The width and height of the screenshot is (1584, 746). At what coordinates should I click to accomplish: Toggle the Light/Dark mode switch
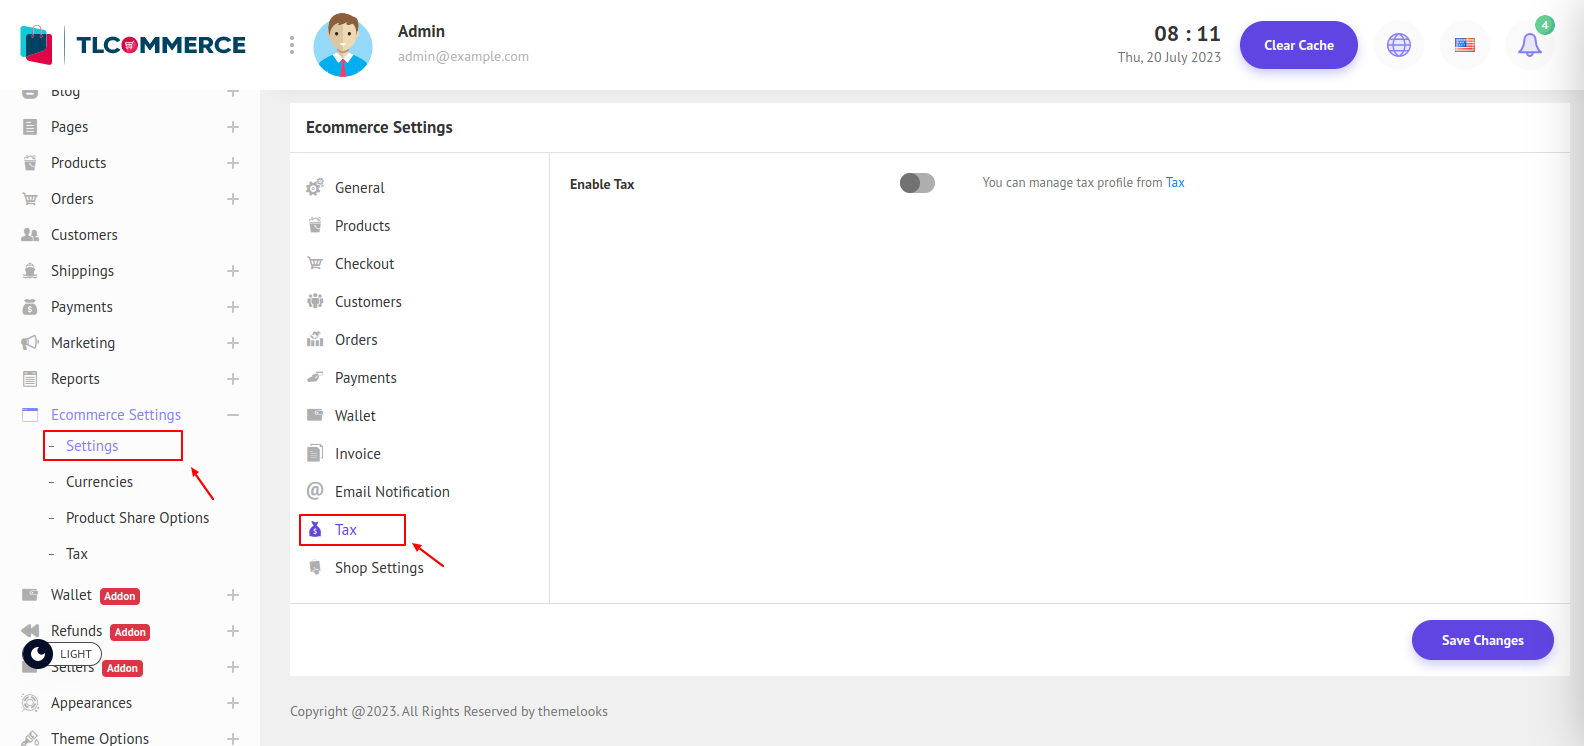coord(39,654)
